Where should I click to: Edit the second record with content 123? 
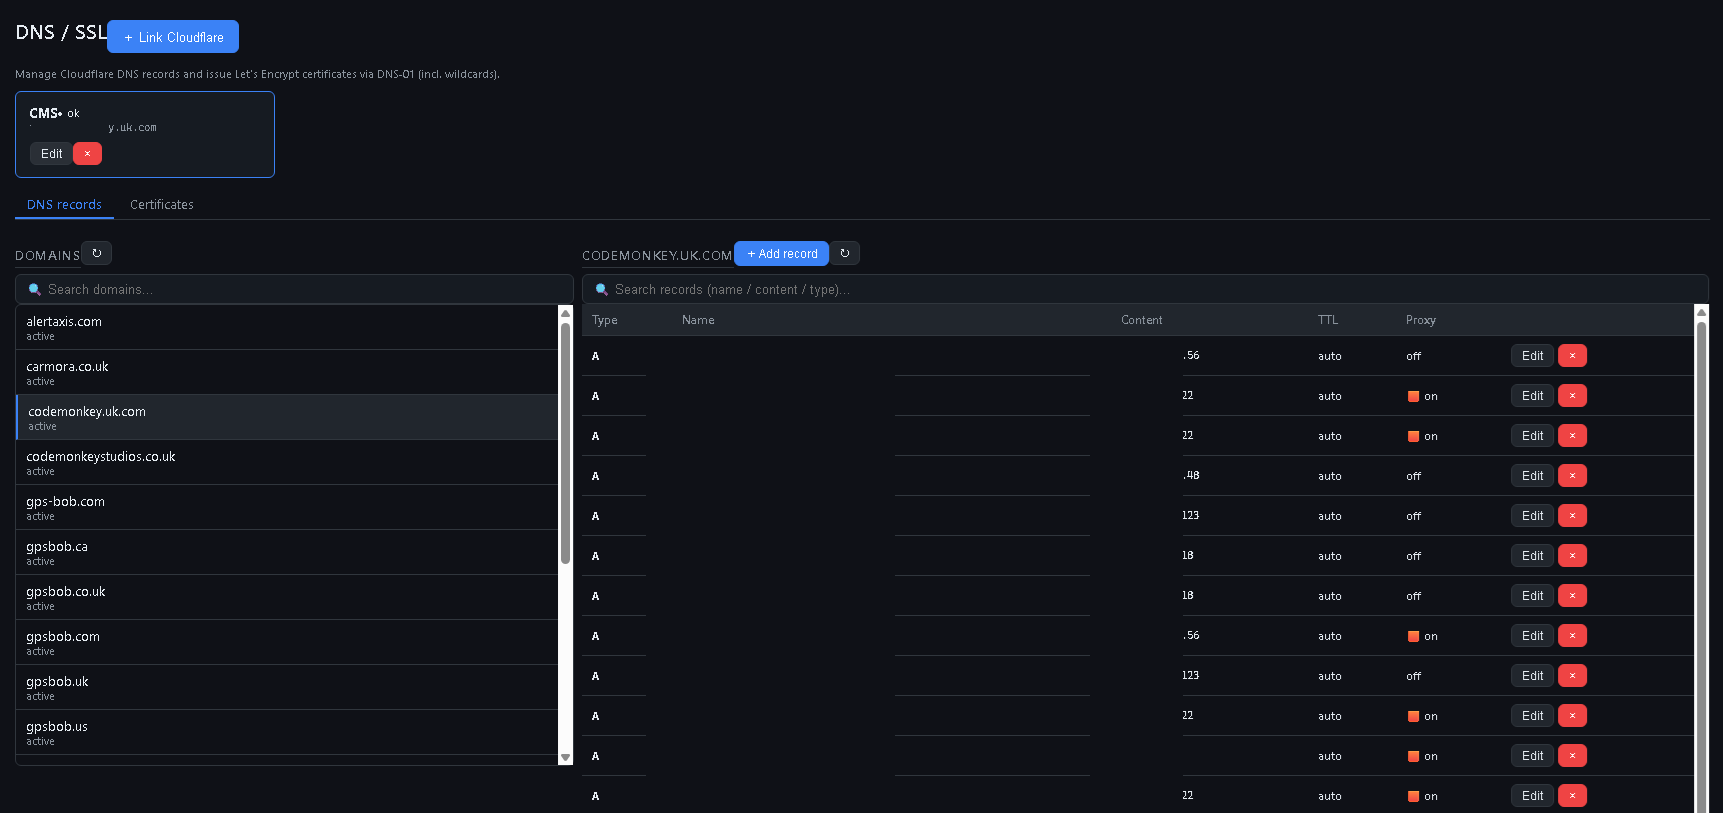coord(1532,676)
